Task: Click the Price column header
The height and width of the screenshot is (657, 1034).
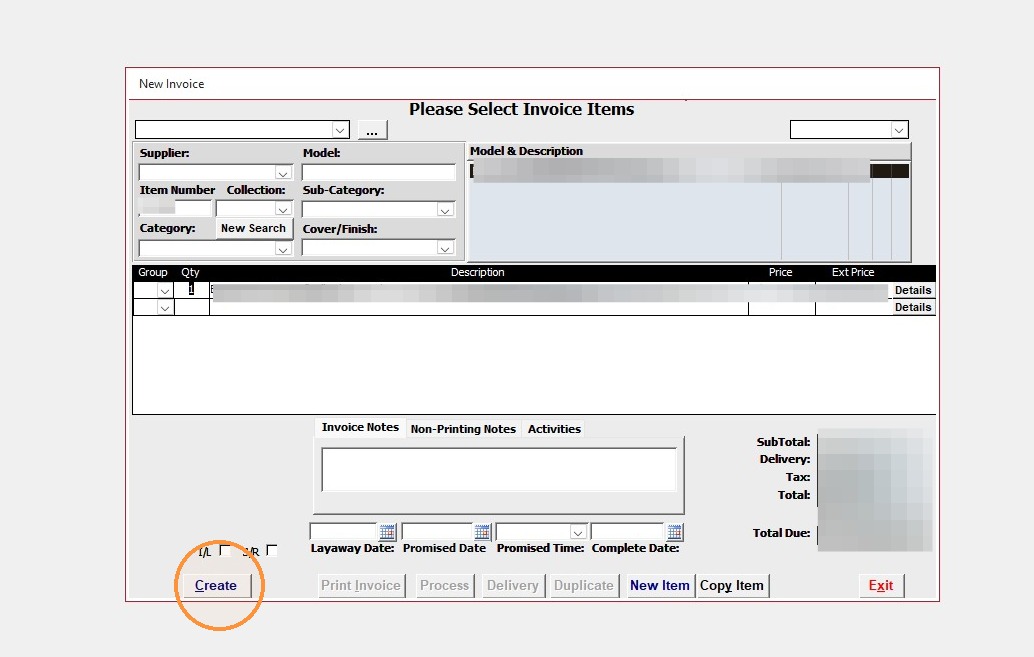Action: tap(780, 272)
